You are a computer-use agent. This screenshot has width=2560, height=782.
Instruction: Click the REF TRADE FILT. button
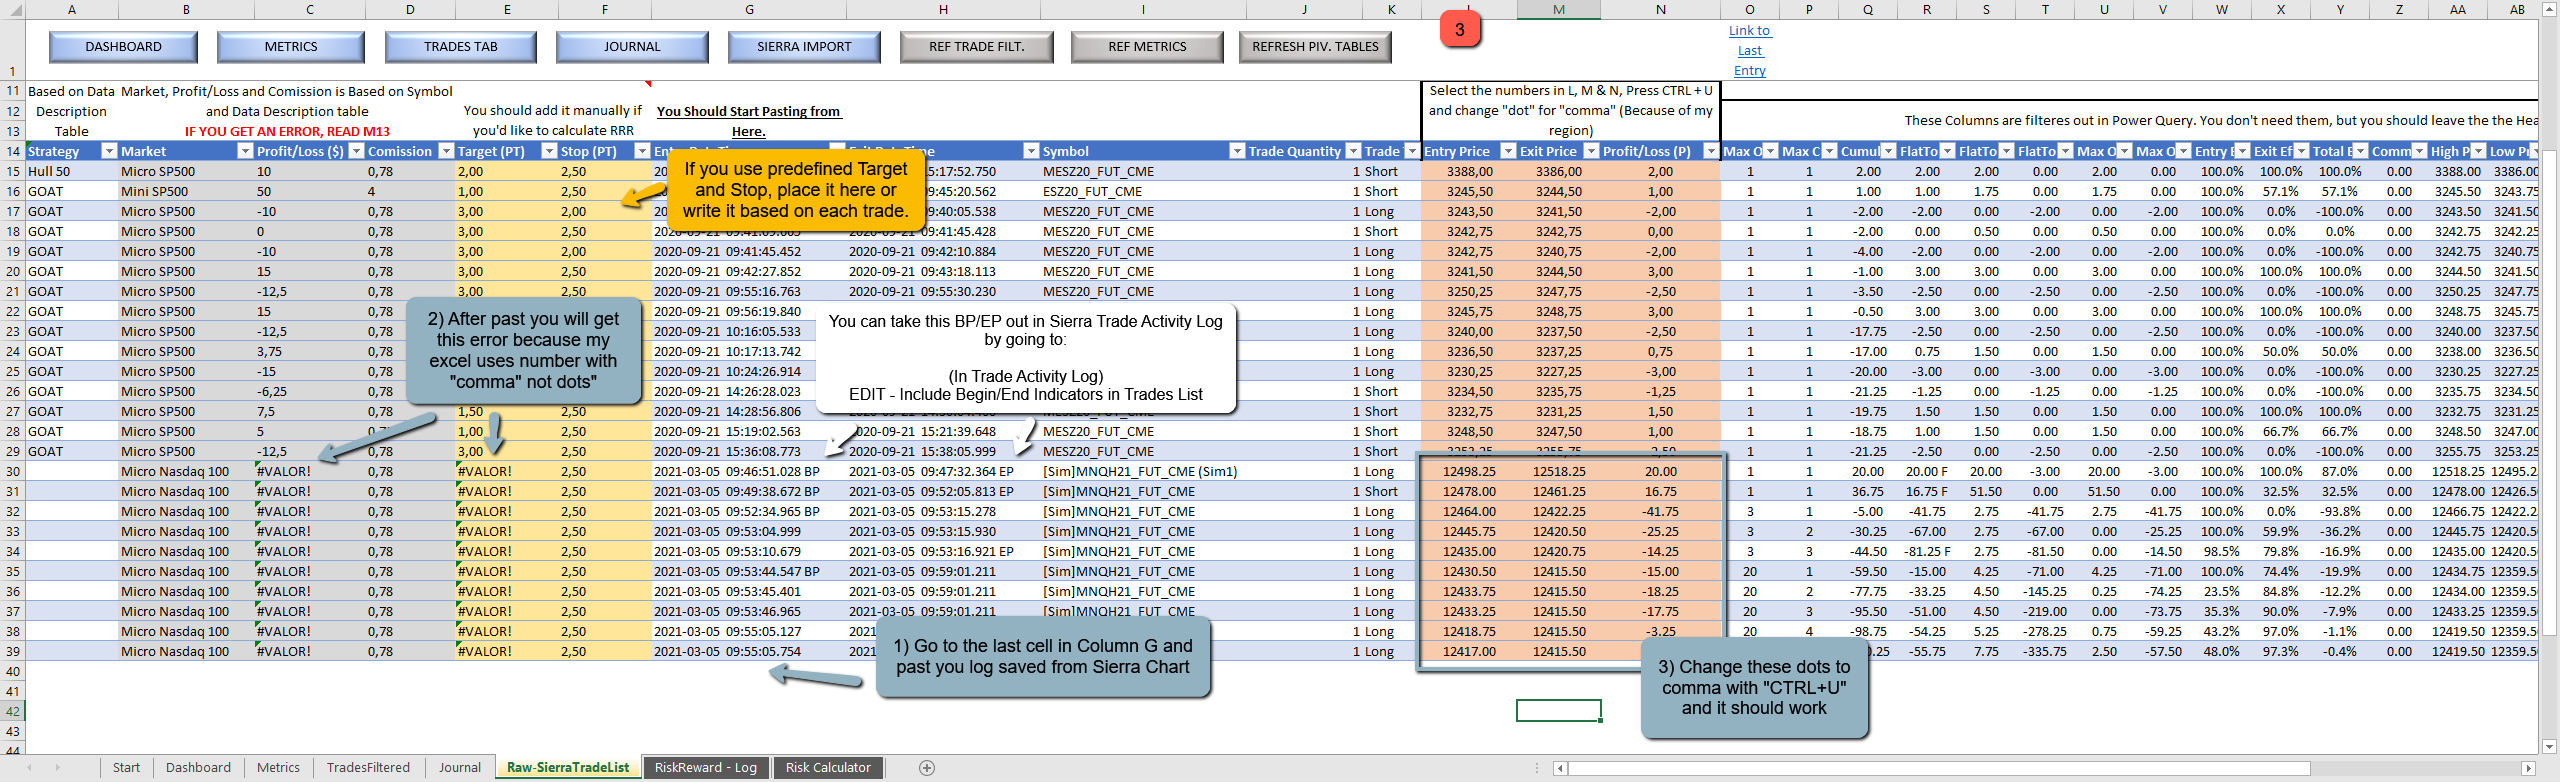click(x=977, y=47)
